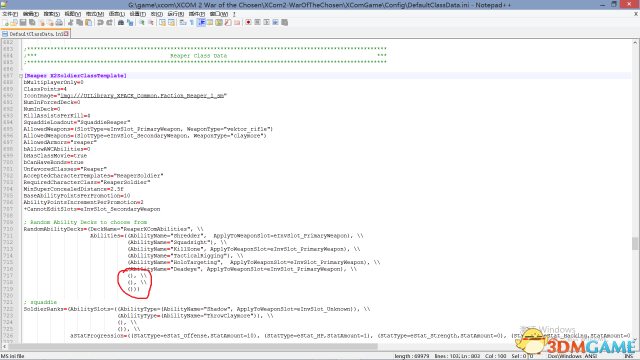Click the AllowedArmors="reaper" line

coord(60,142)
